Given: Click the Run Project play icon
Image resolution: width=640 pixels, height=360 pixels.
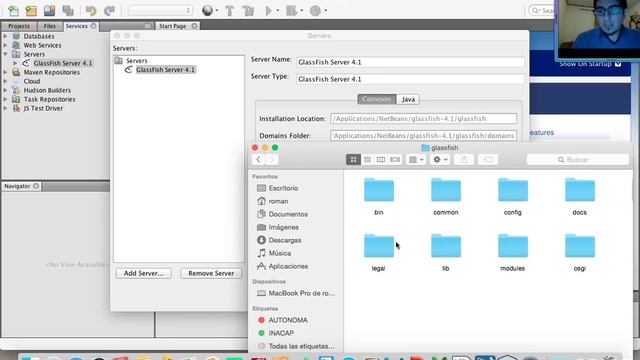Looking at the screenshot, I should coord(268,11).
